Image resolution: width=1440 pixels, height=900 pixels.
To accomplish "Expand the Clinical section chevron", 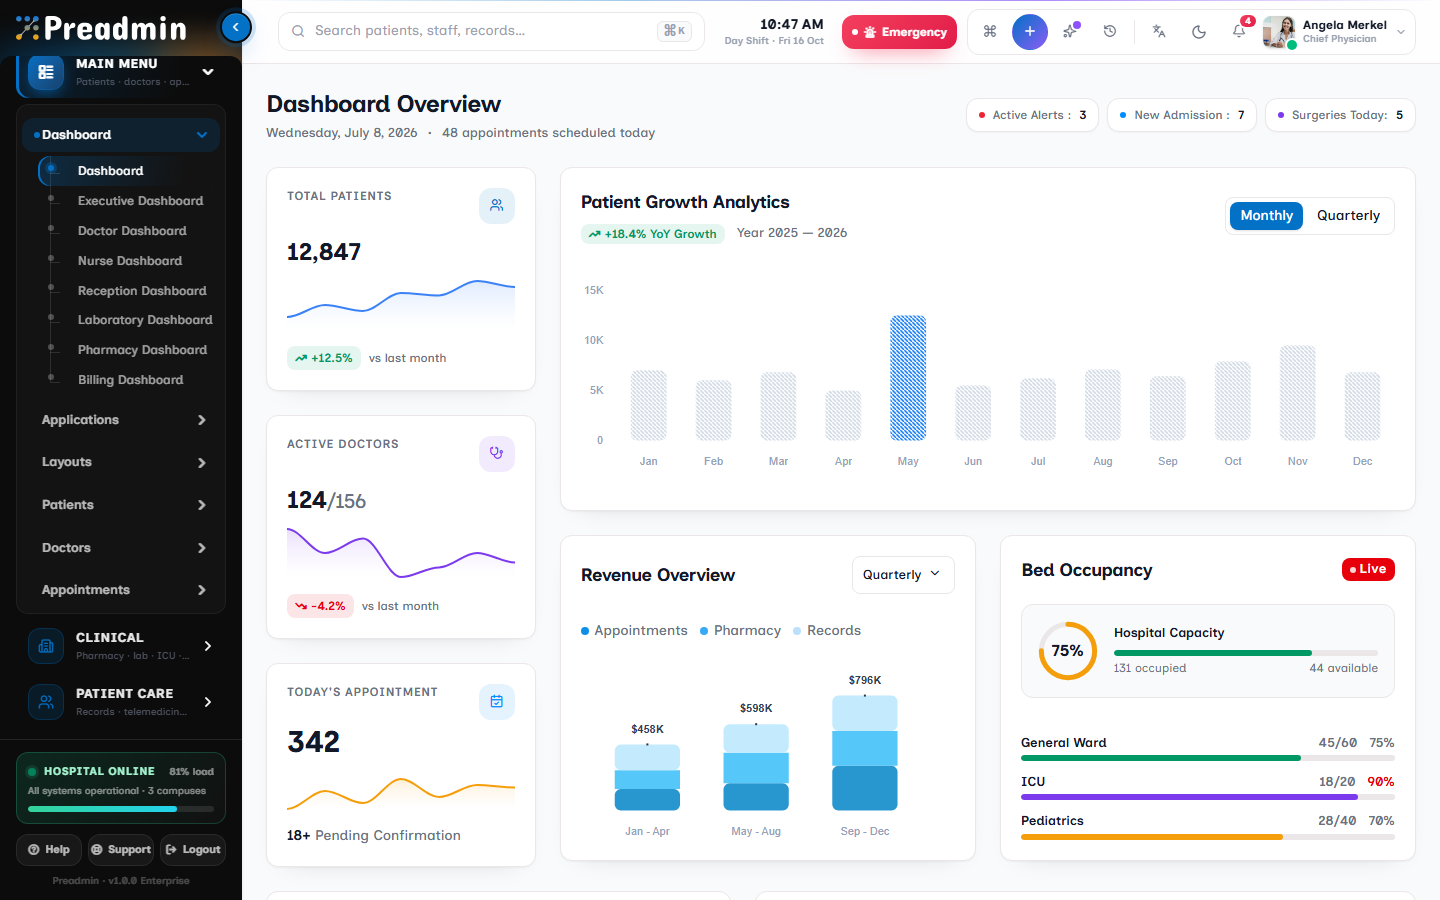I will point(208,646).
